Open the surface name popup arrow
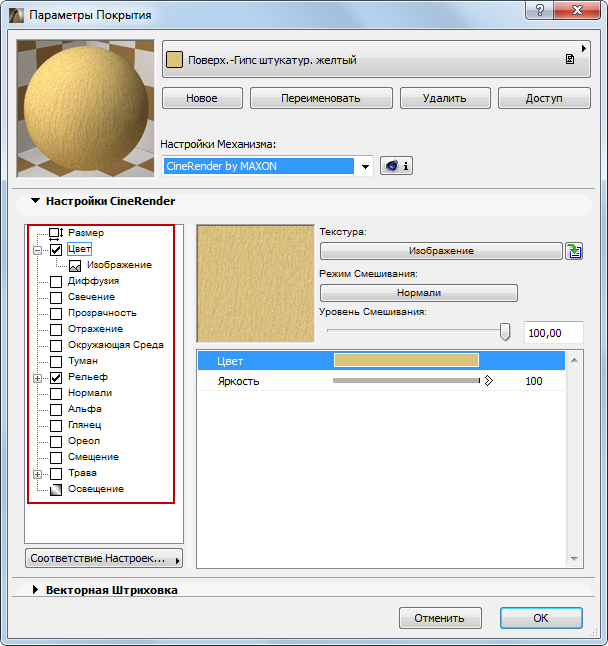Screen dimensions: 608x646 [x=583, y=48]
